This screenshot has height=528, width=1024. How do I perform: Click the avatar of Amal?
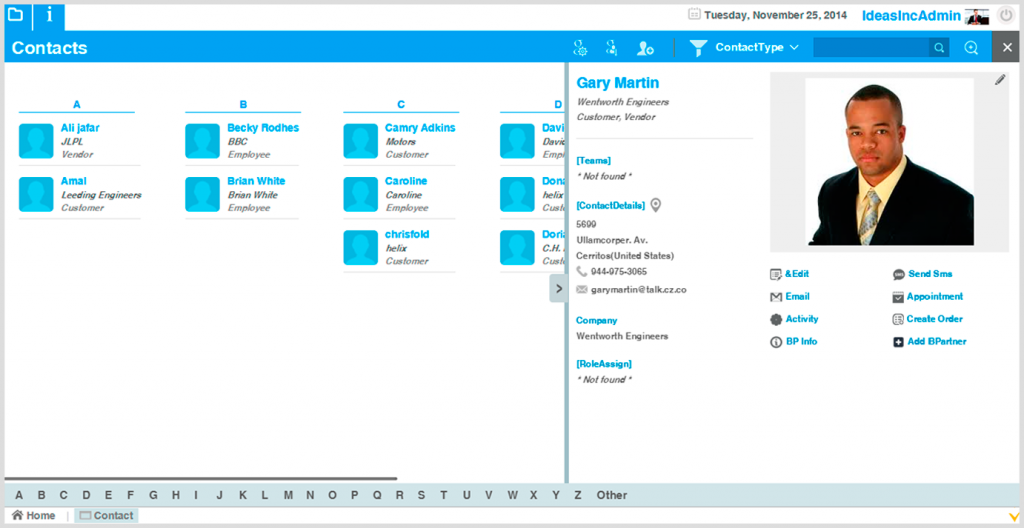pyautogui.click(x=36, y=194)
